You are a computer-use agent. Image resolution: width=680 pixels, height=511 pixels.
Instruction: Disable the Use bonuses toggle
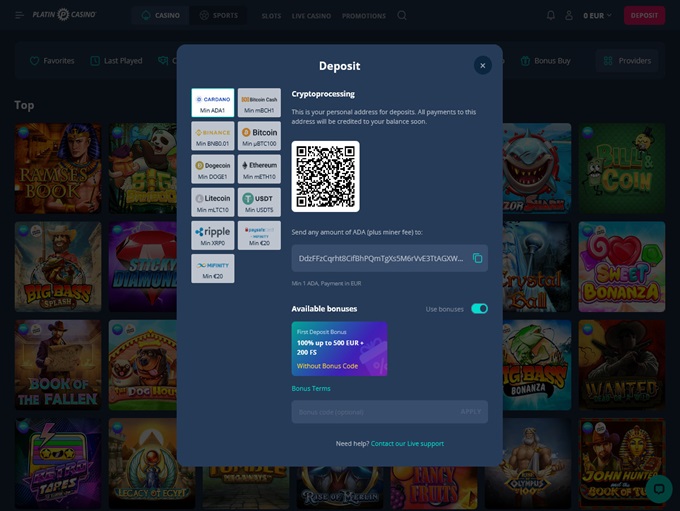click(479, 309)
